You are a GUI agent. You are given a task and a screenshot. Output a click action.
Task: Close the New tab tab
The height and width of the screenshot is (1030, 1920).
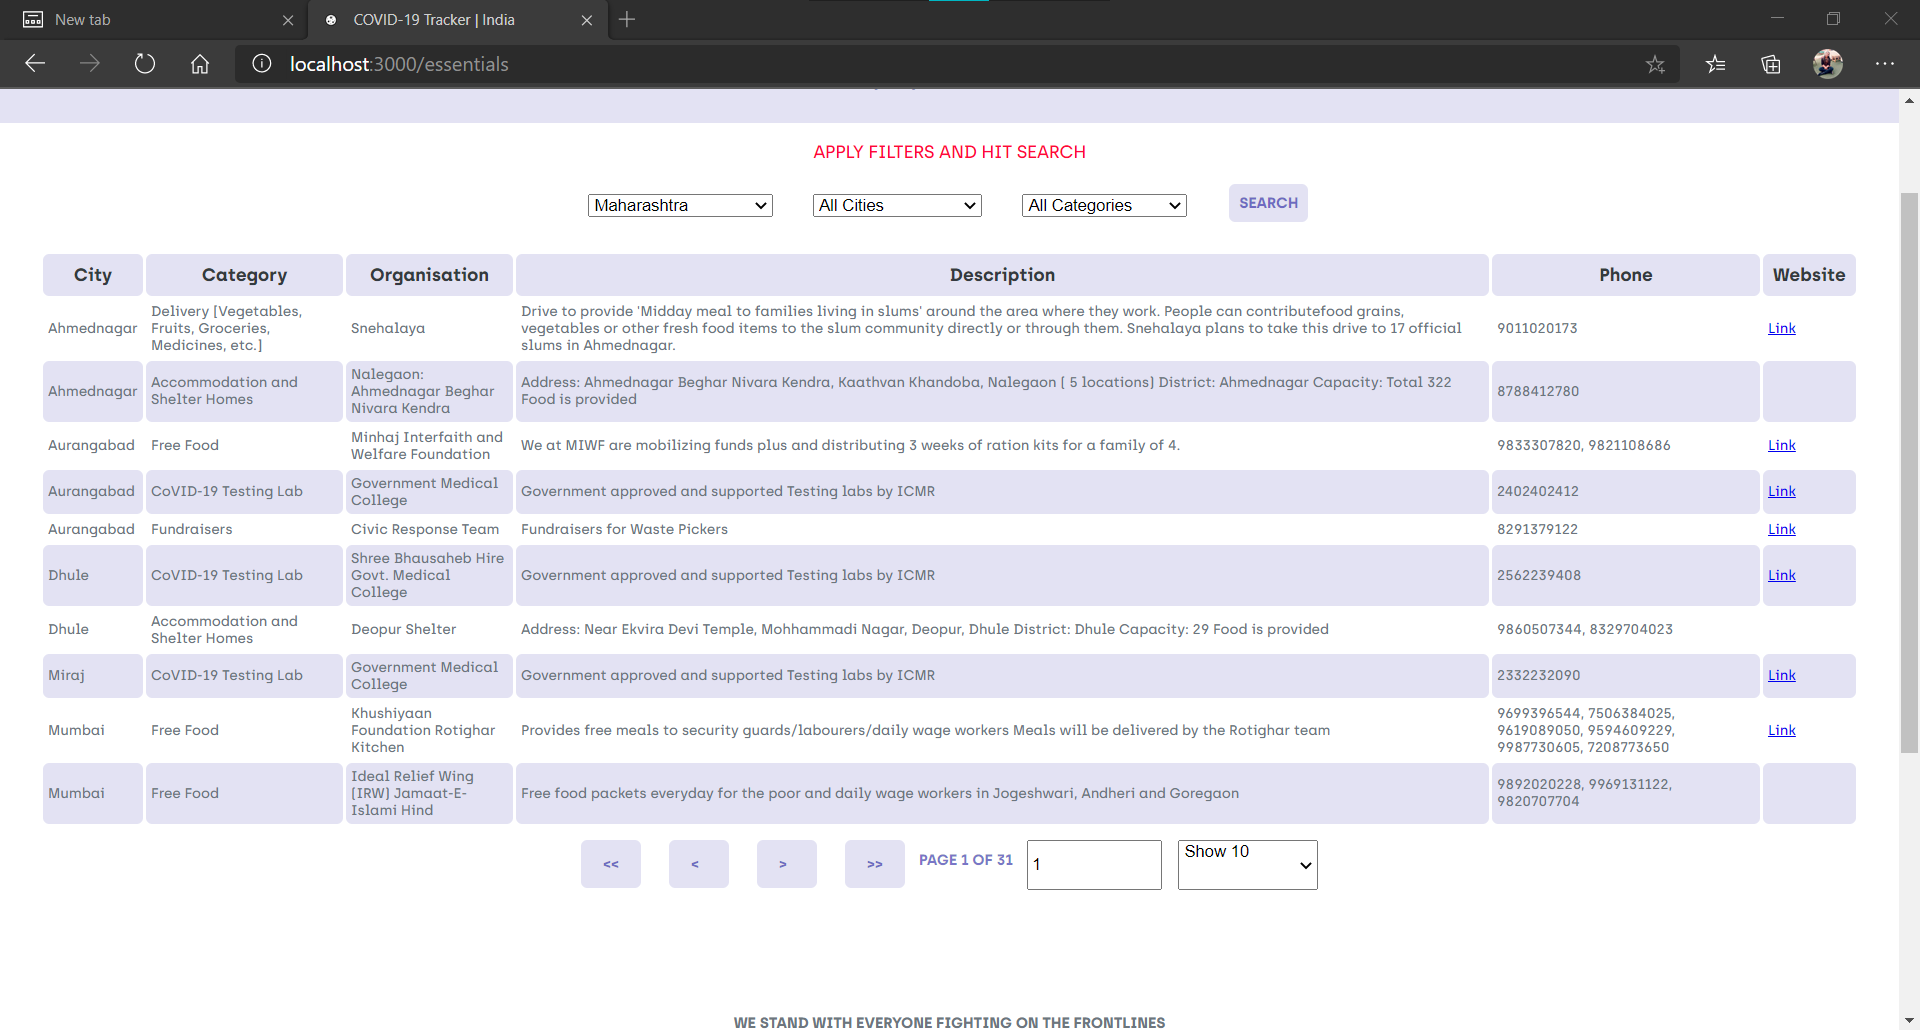point(288,20)
